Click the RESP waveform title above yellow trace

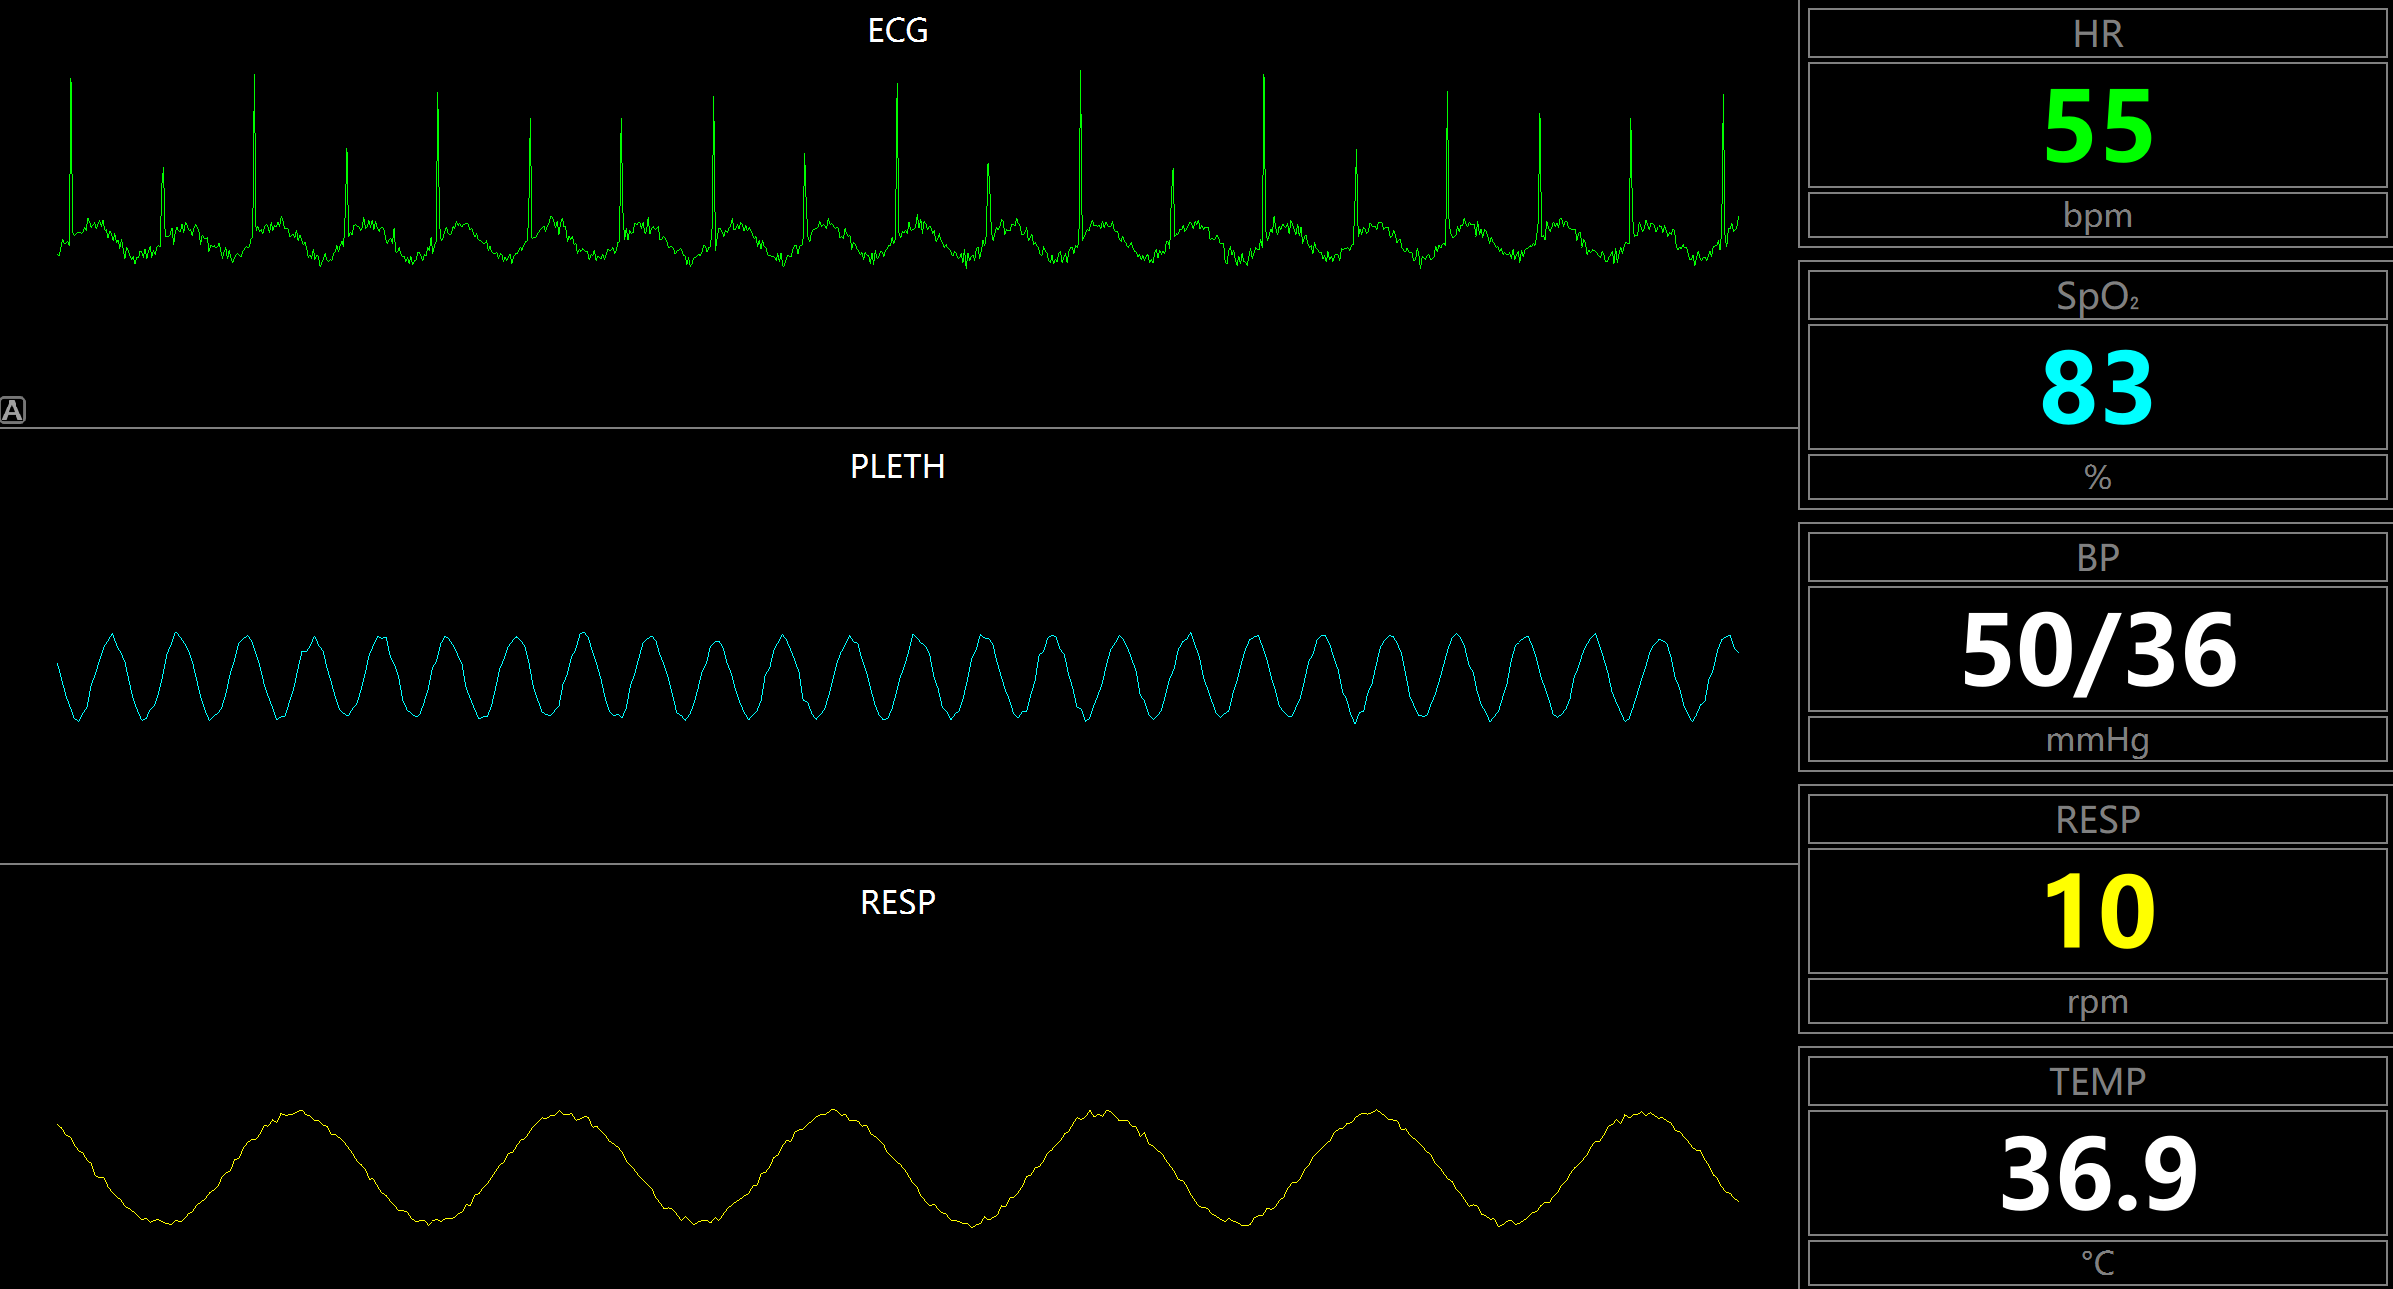click(x=897, y=903)
